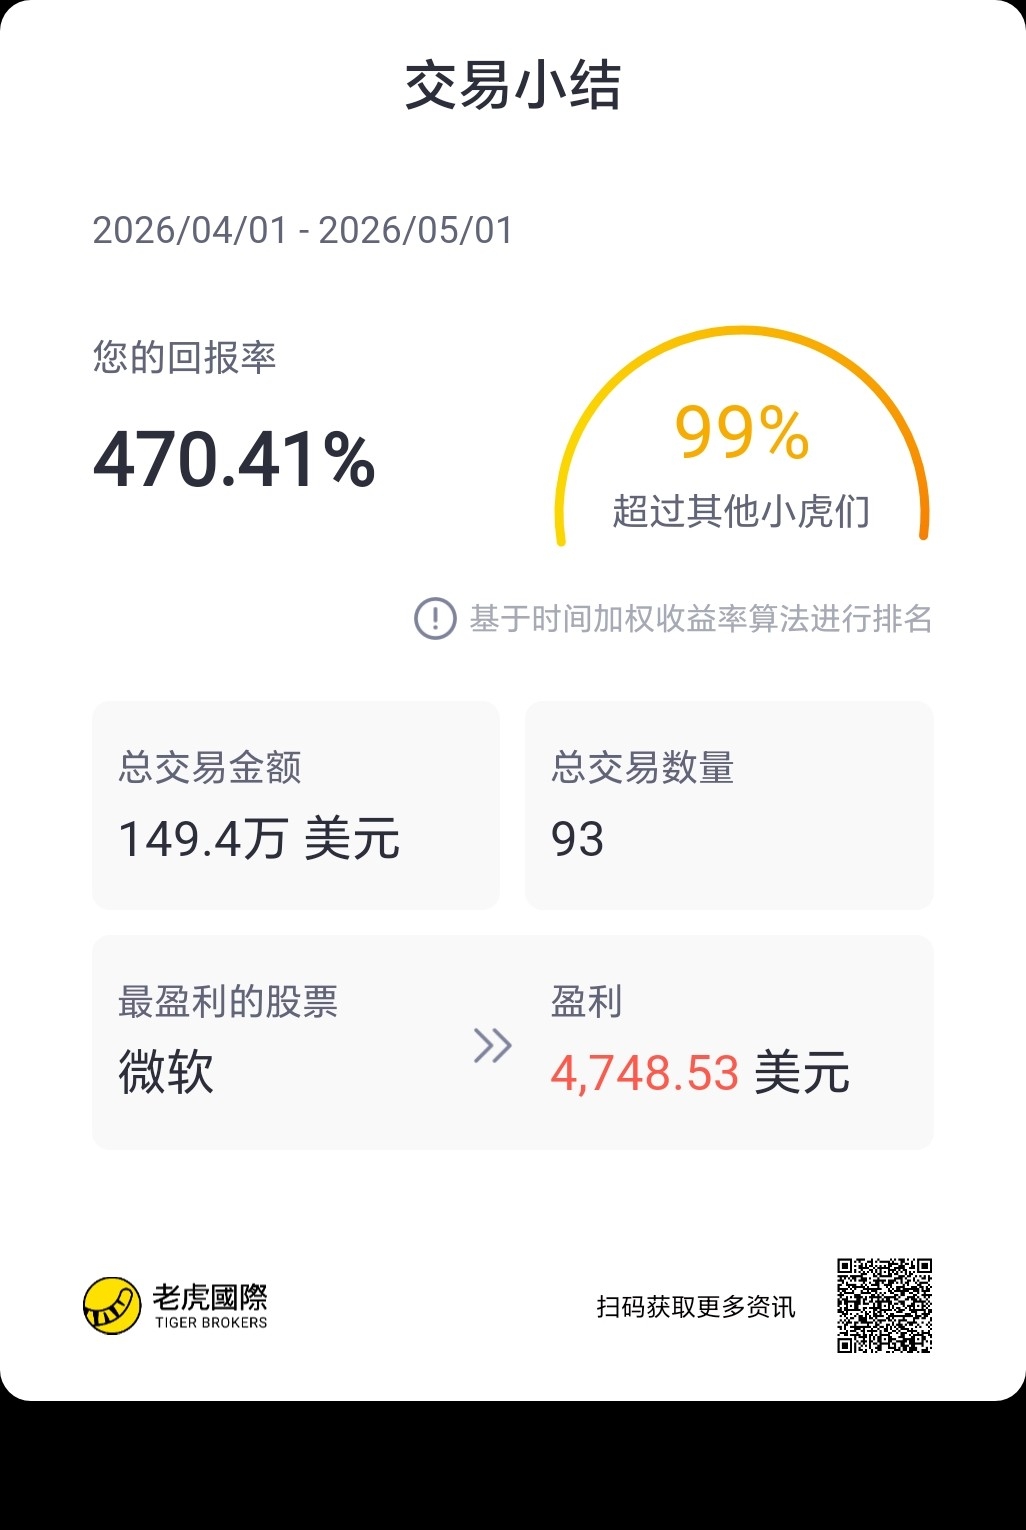The image size is (1026, 1530).
Task: Tap the 基于时间加权收益率算法进行排名 note
Action: coord(701,619)
